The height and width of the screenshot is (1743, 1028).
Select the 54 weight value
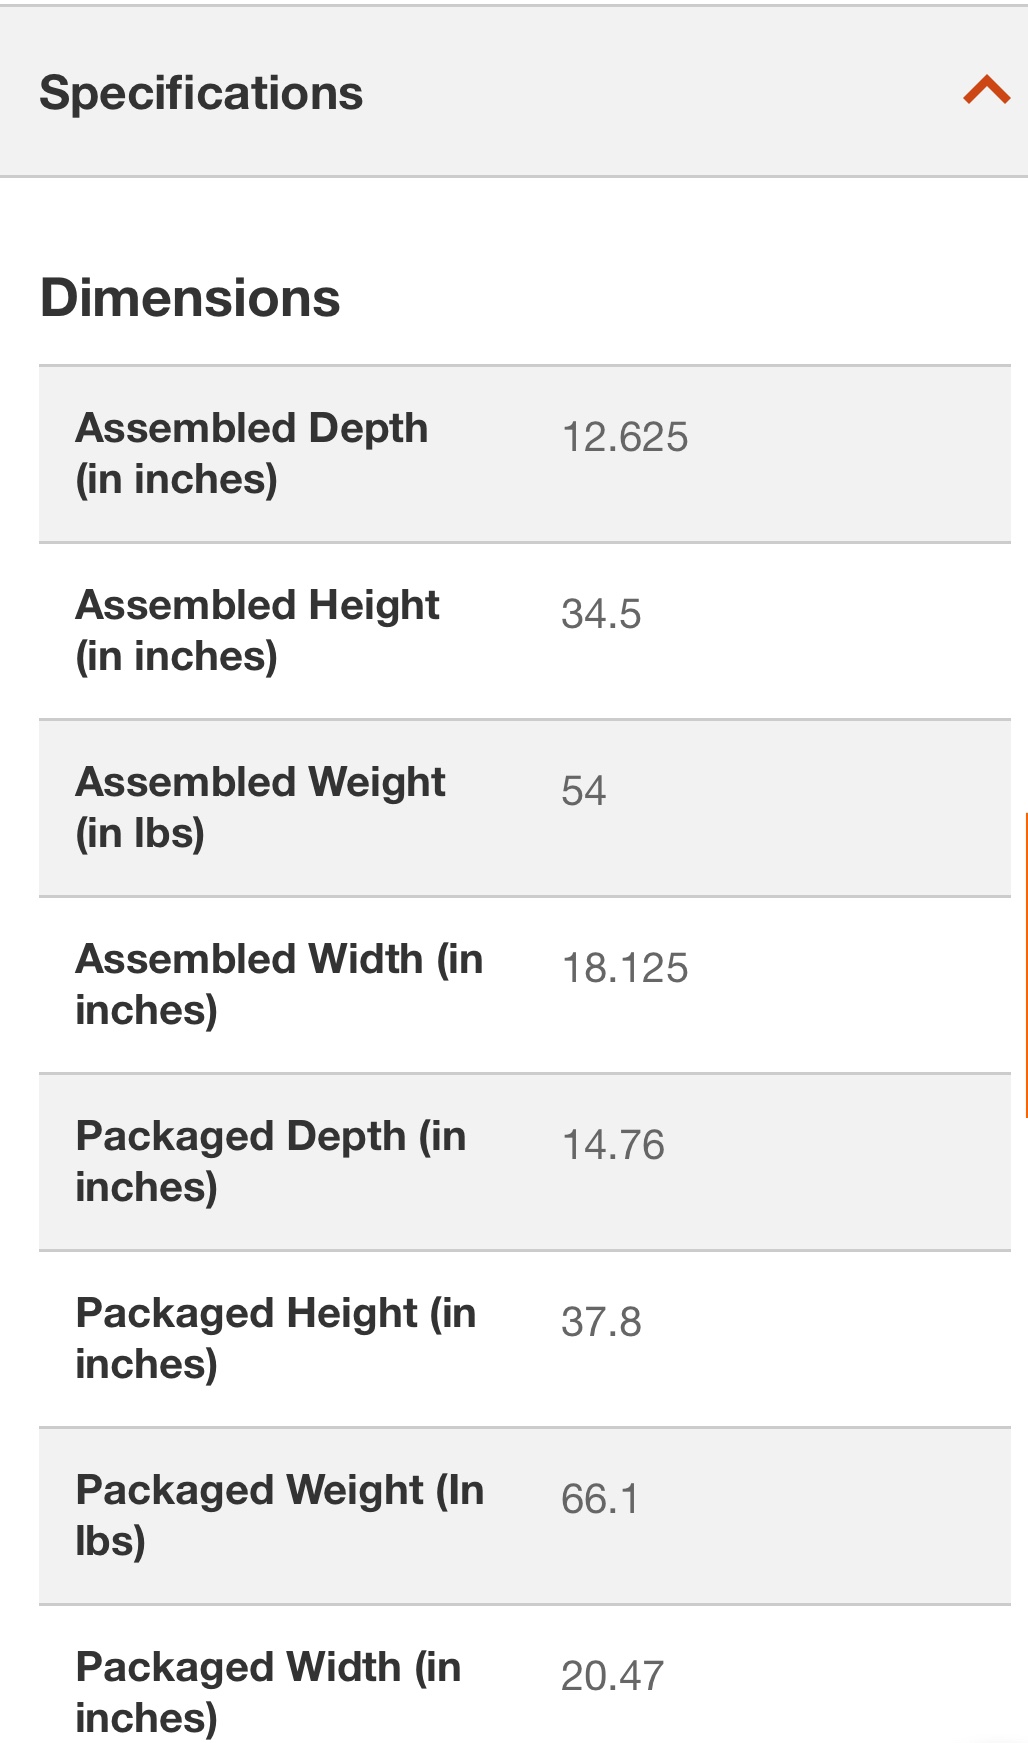(x=583, y=791)
